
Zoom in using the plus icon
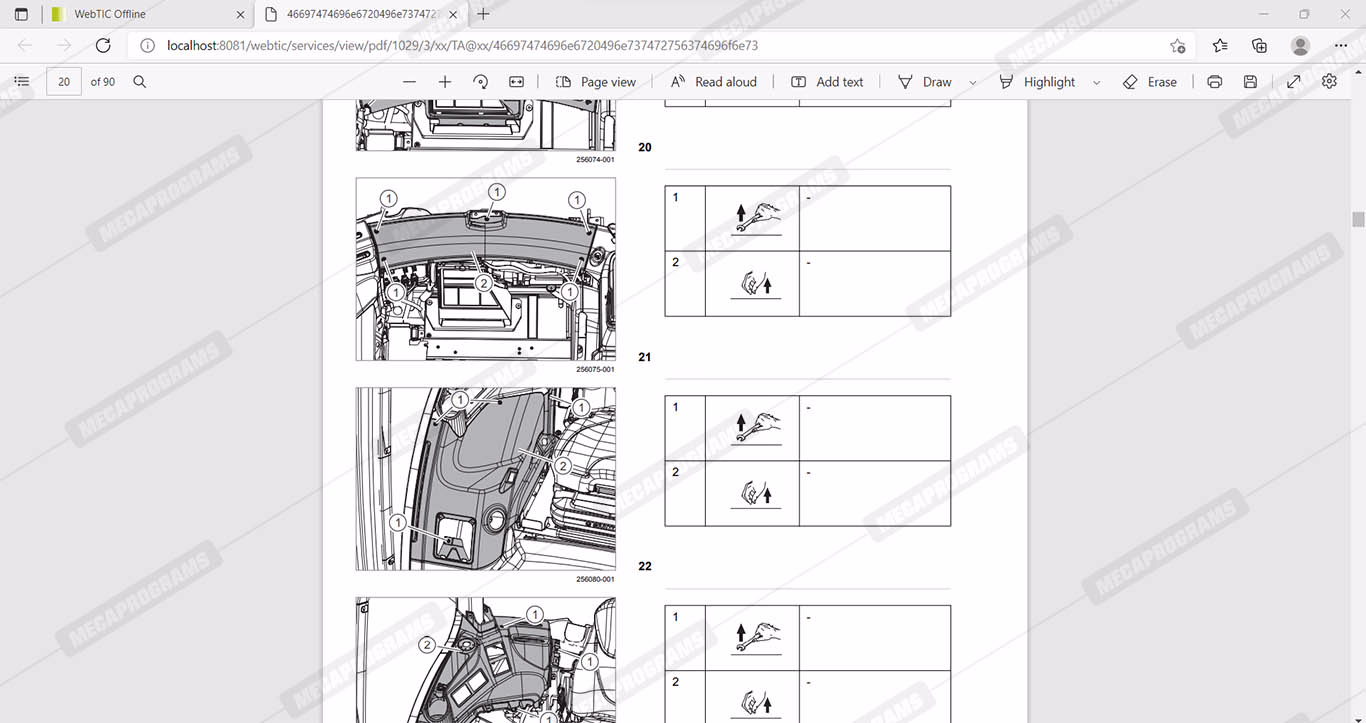[445, 82]
